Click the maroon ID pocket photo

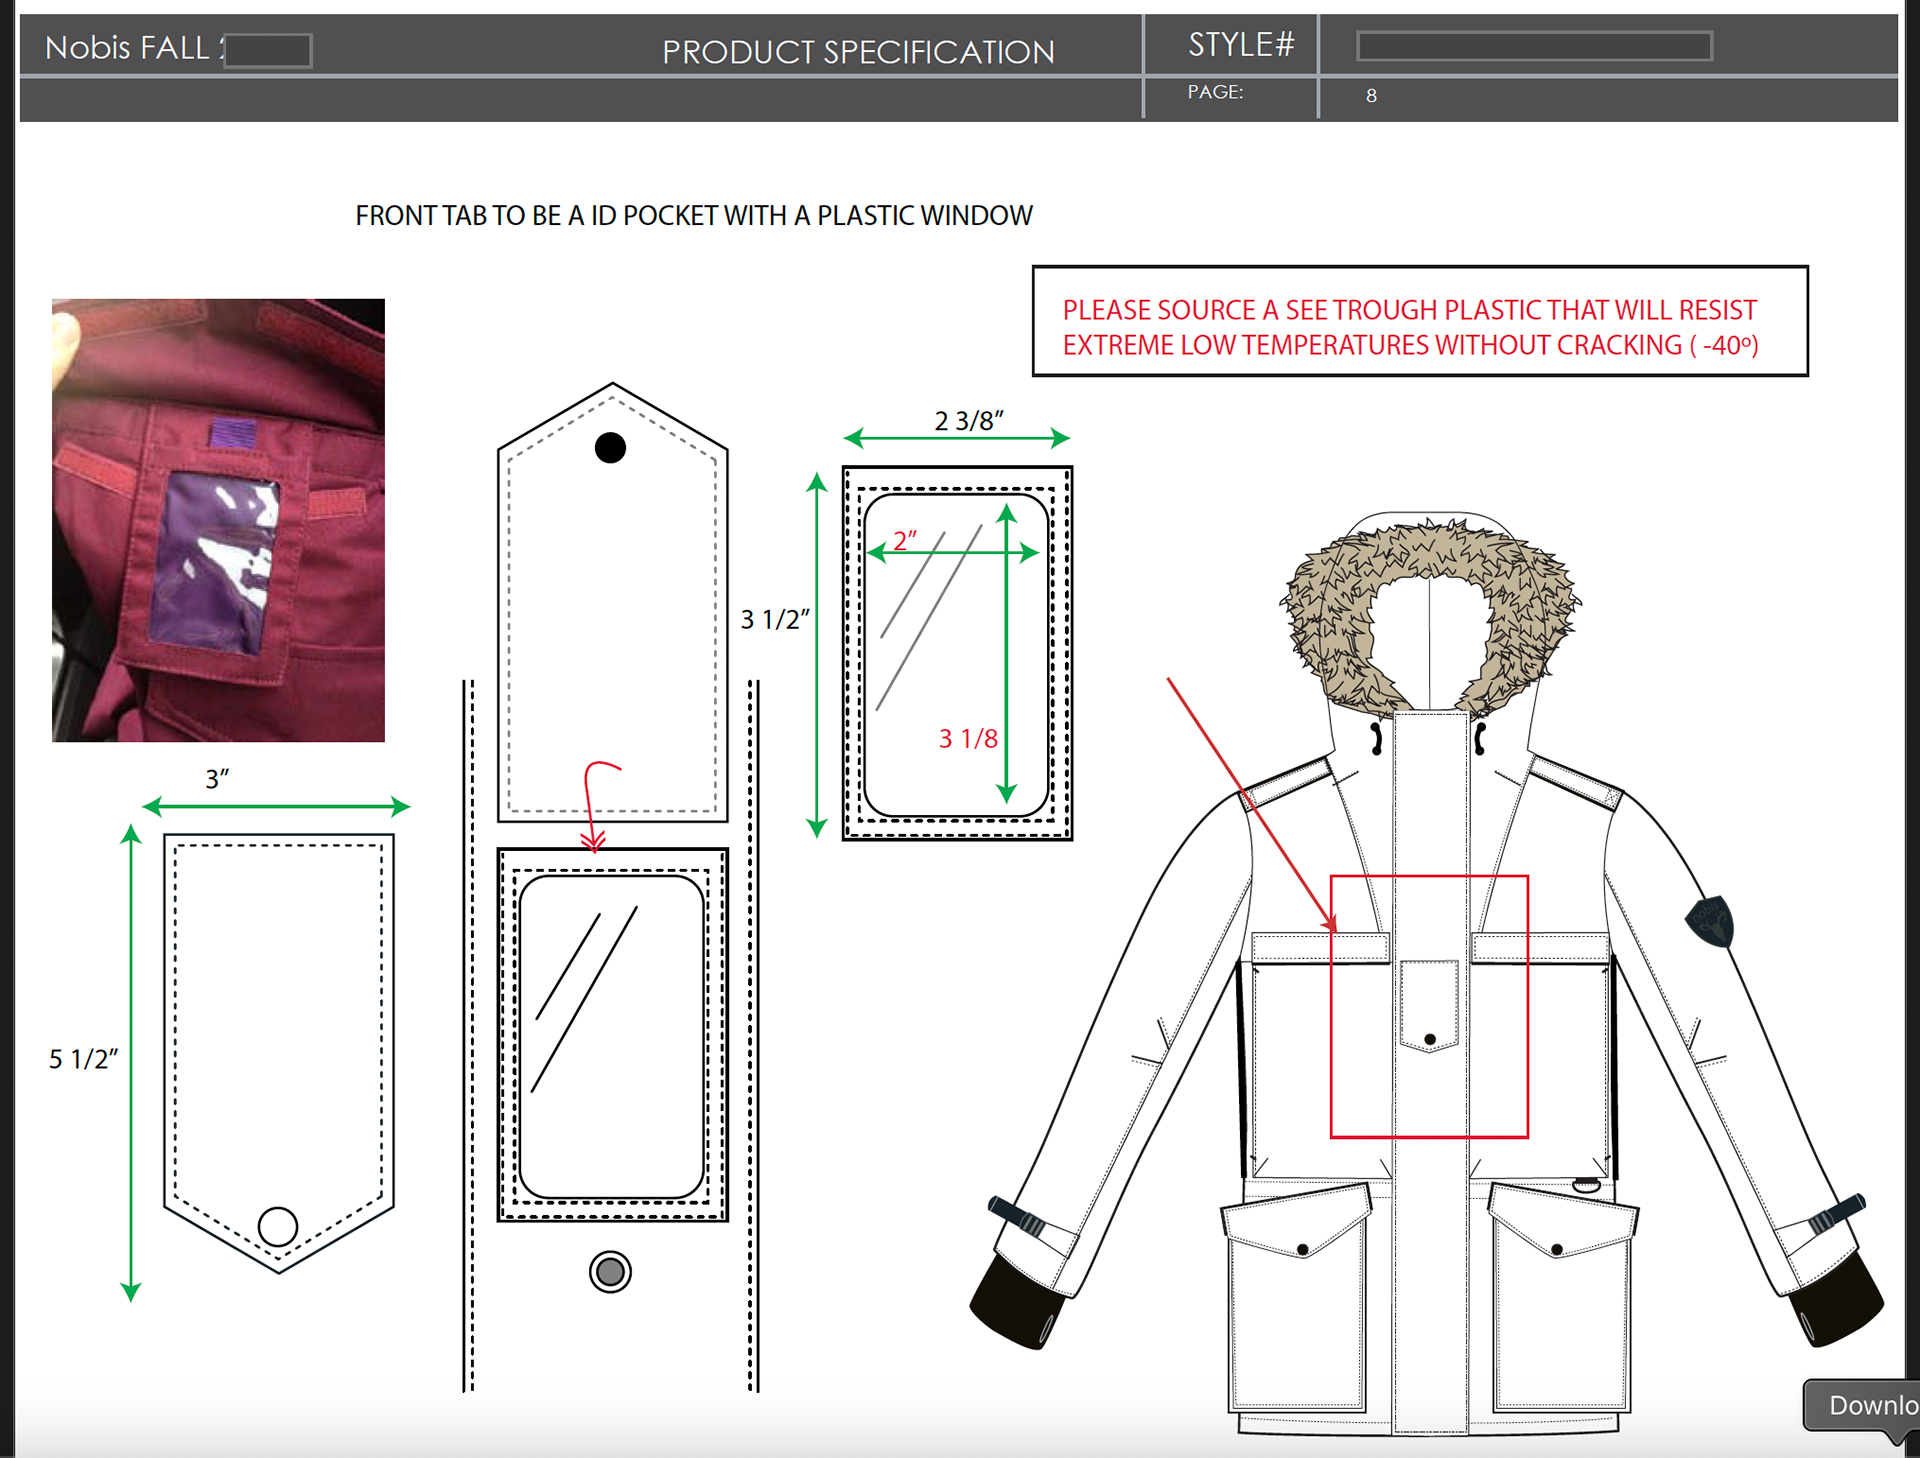[x=218, y=520]
